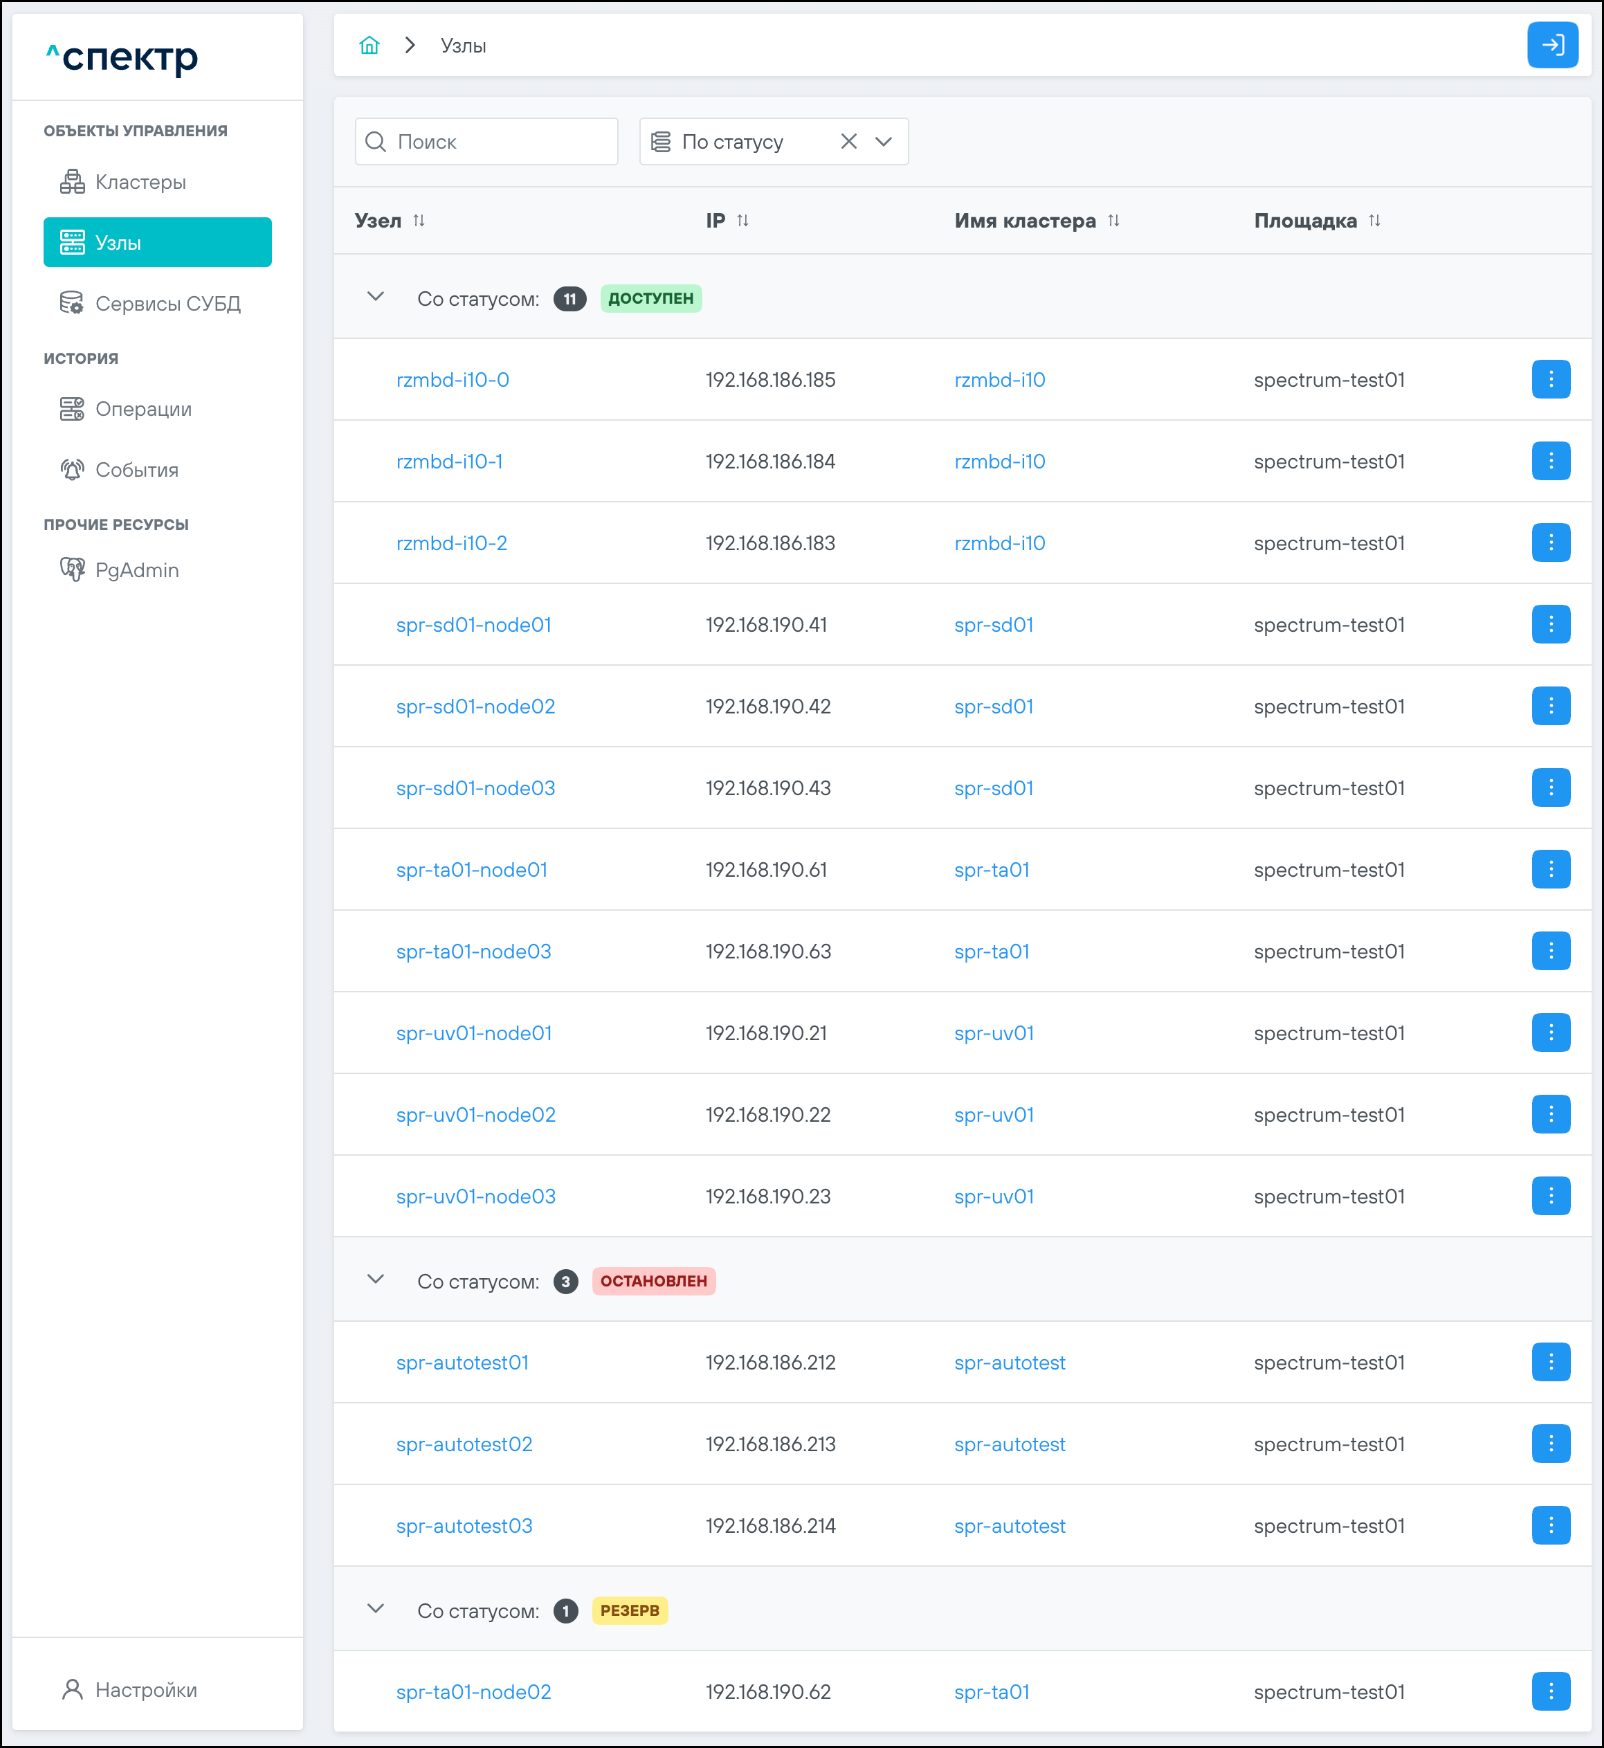Open the spr-uv01 cluster link in the spr-uv01-node01 row
The height and width of the screenshot is (1748, 1604).
pyautogui.click(x=993, y=1034)
